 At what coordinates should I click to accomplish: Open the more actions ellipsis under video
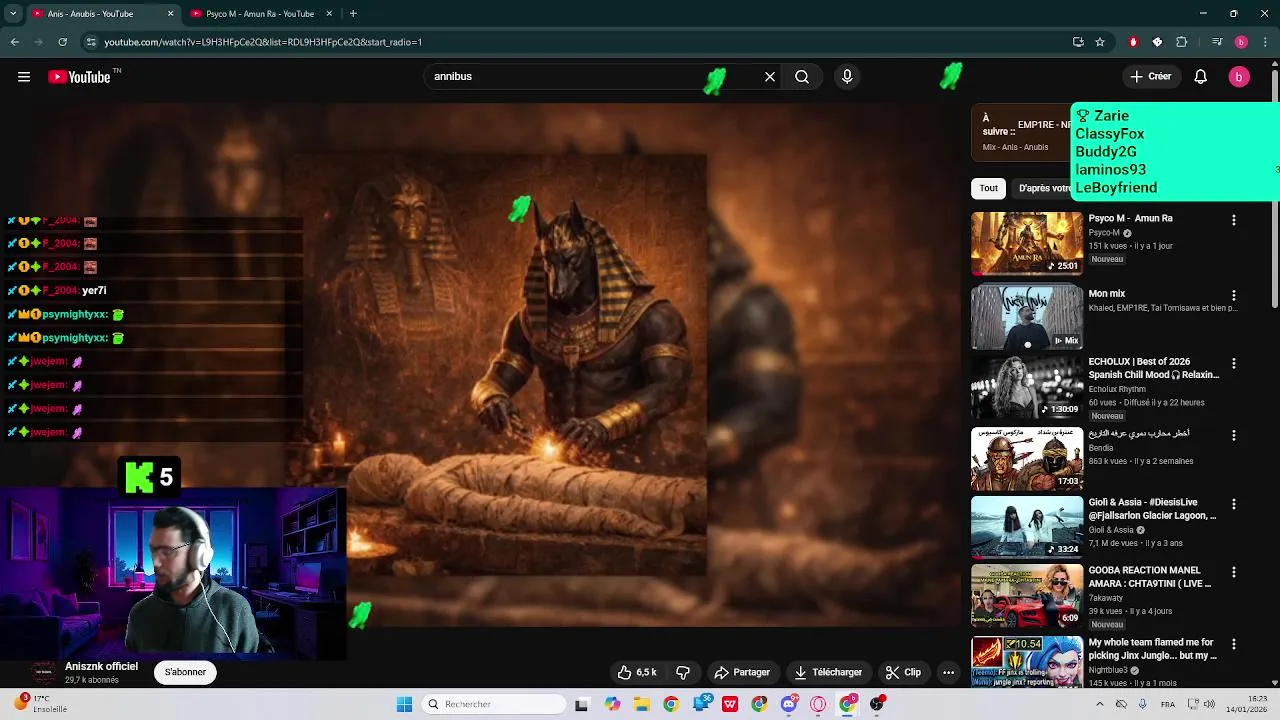[948, 673]
